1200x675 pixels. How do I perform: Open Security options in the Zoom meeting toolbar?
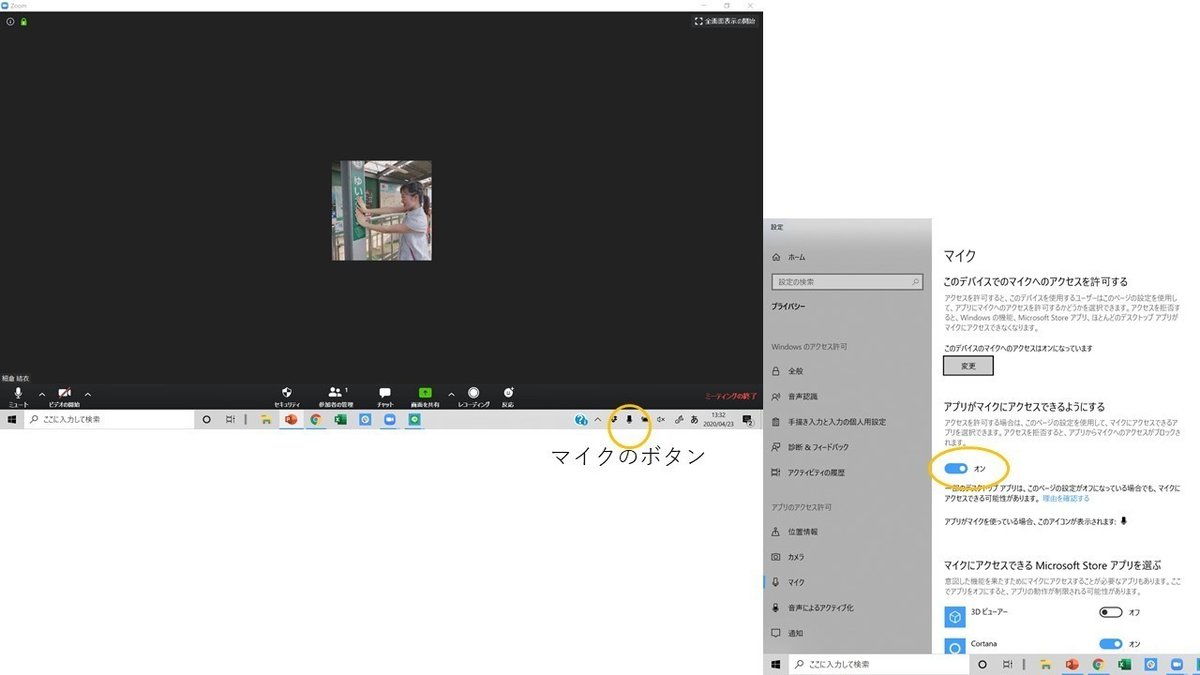click(x=287, y=393)
